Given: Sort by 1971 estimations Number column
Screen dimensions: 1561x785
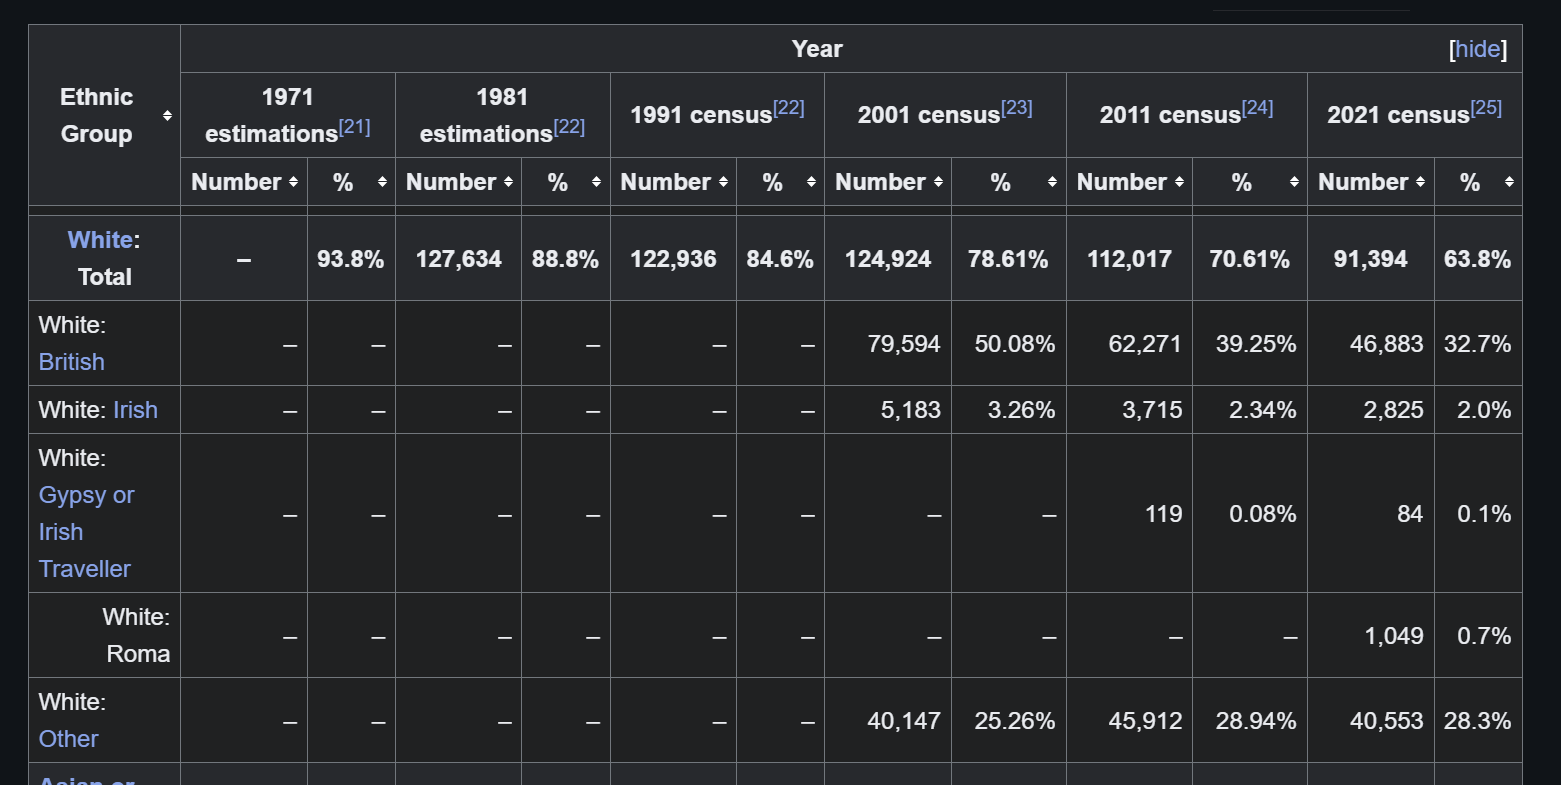Looking at the screenshot, I should click(293, 182).
